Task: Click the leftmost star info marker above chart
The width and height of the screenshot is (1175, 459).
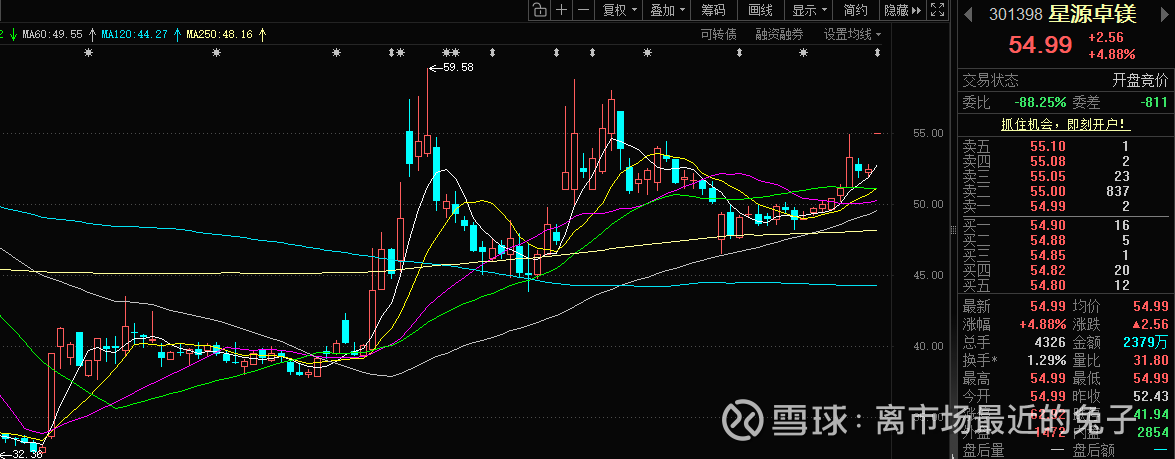Action: (x=88, y=52)
